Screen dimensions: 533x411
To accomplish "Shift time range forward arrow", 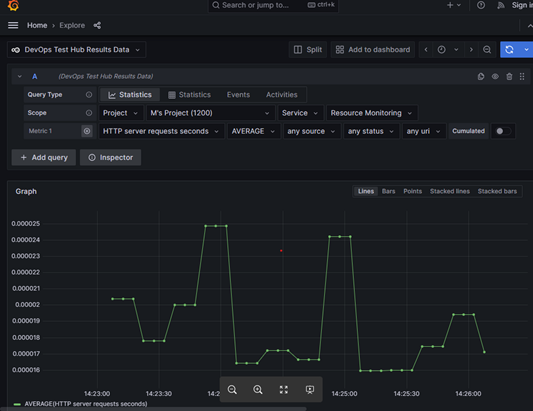I will pos(471,50).
